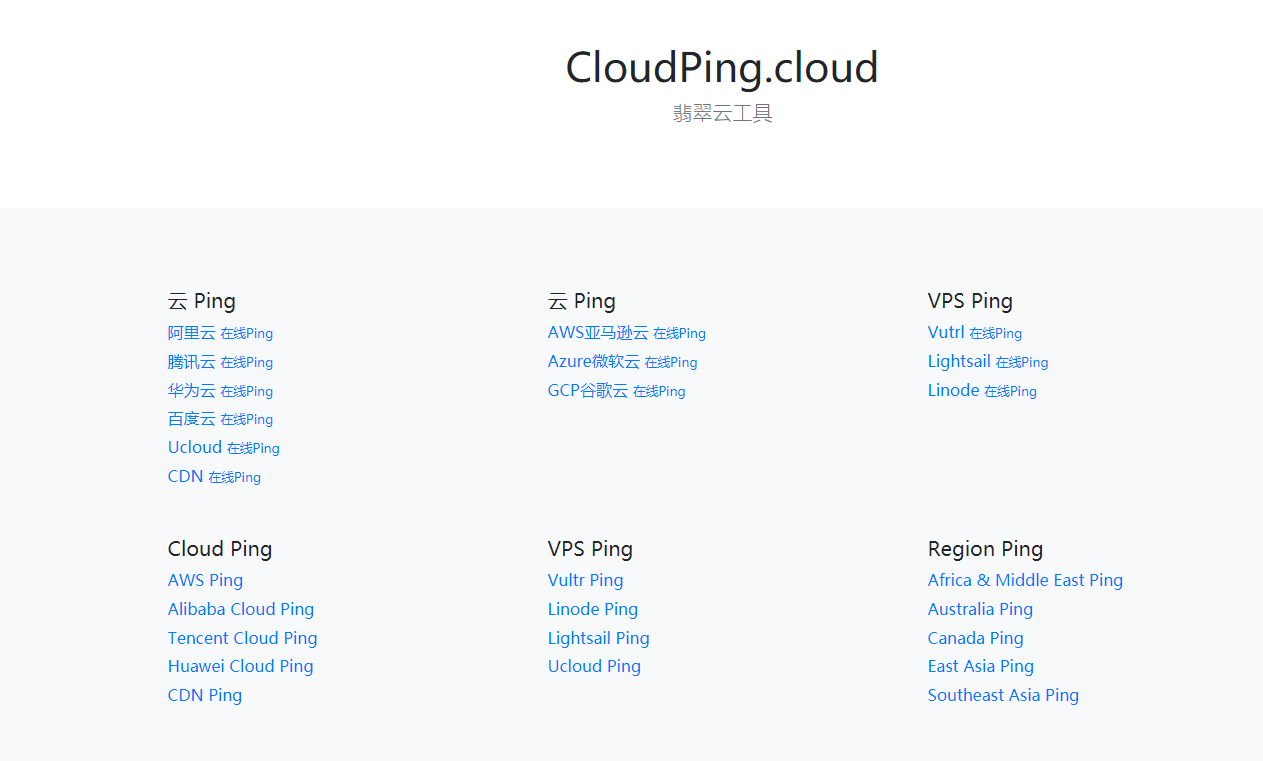Image resolution: width=1263 pixels, height=761 pixels.
Task: Open Australia Ping
Action: pos(980,609)
